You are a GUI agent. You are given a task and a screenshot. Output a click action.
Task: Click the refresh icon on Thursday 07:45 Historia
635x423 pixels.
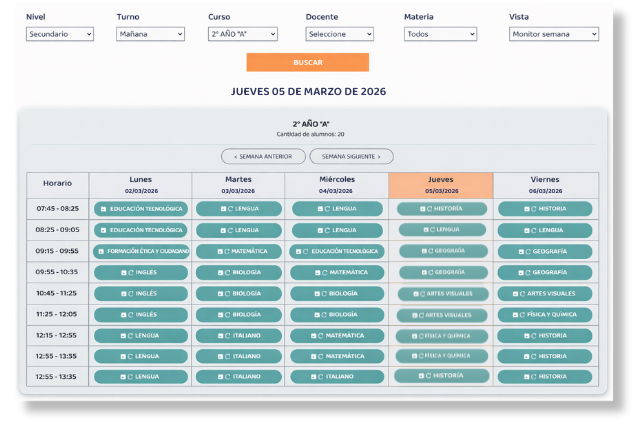tap(431, 209)
